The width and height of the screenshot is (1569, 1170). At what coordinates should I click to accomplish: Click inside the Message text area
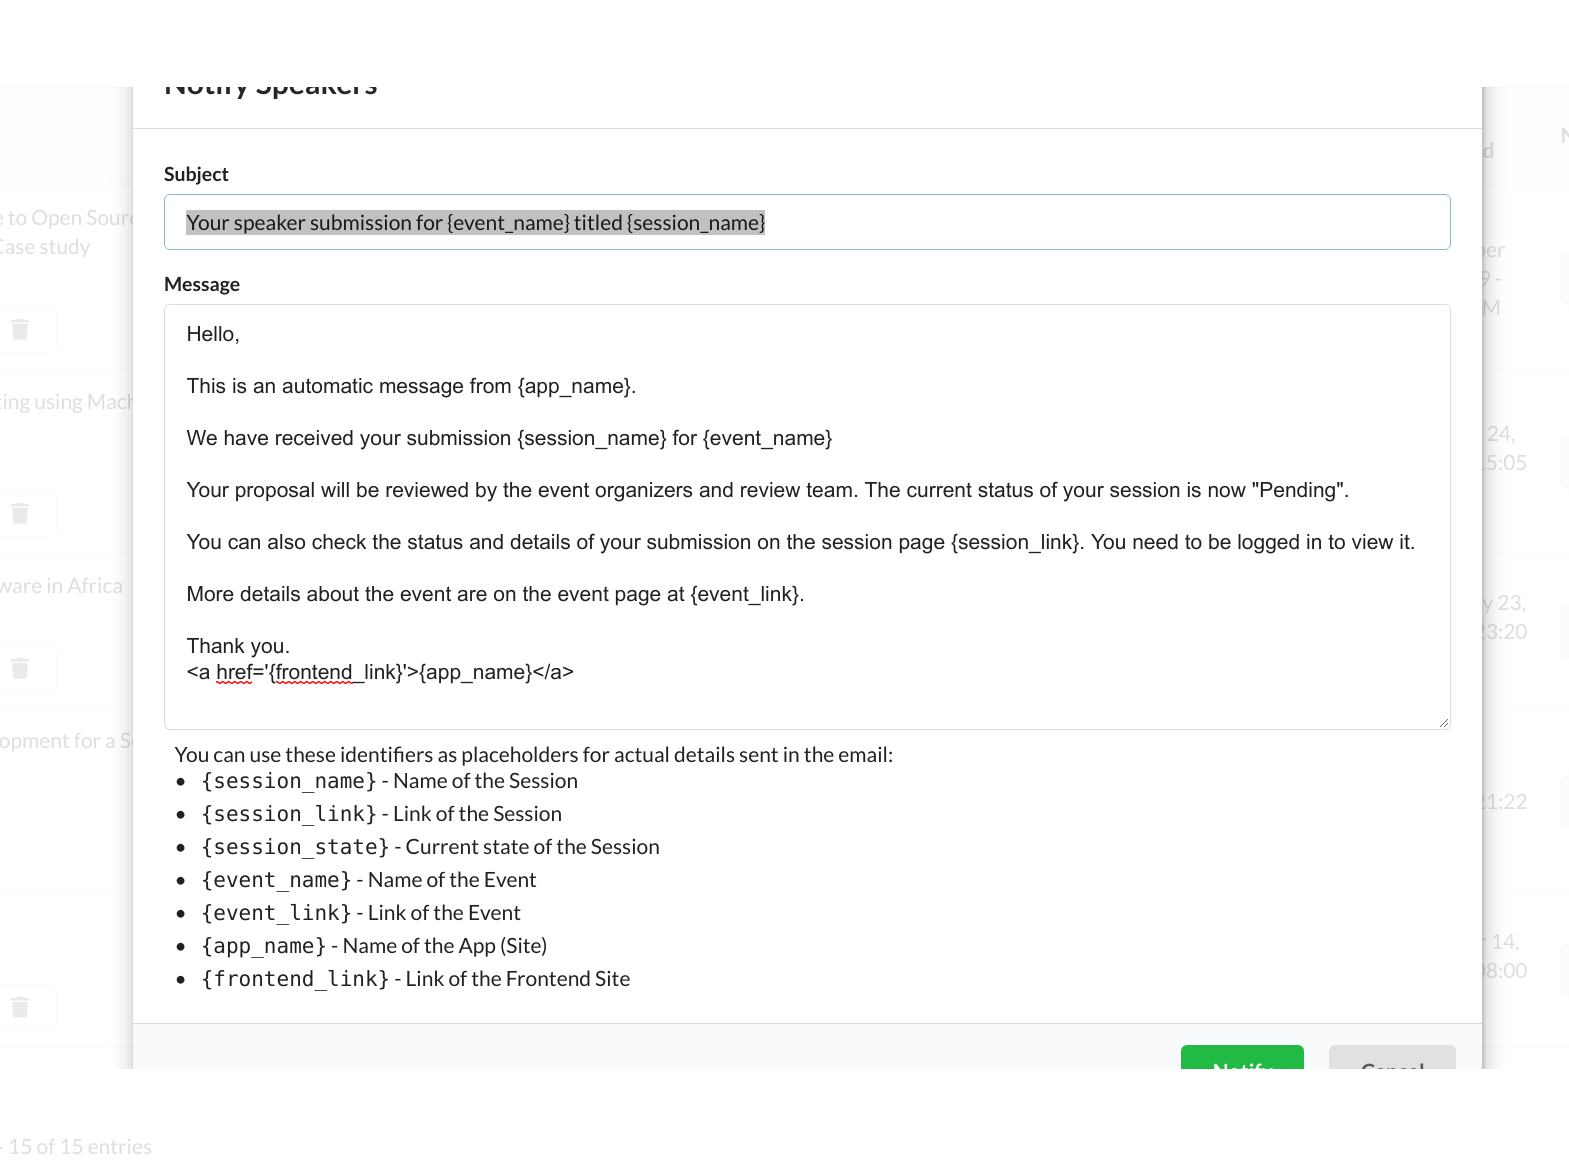coord(807,517)
